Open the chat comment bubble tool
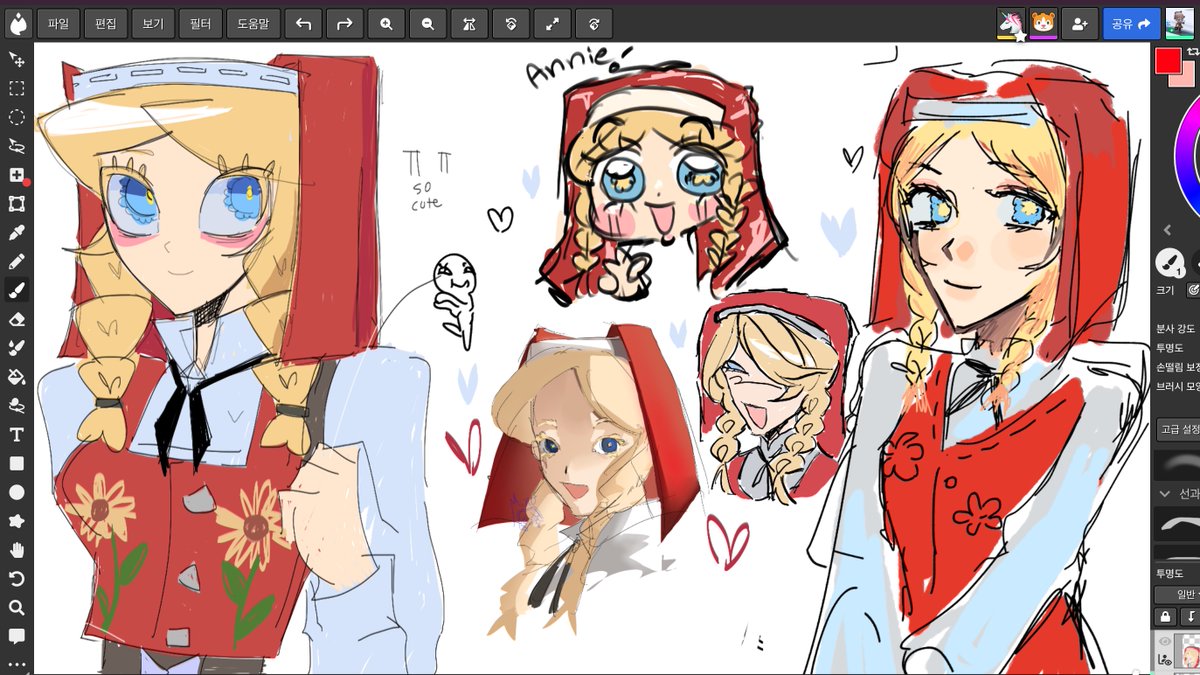This screenshot has width=1200, height=675. coord(17,636)
